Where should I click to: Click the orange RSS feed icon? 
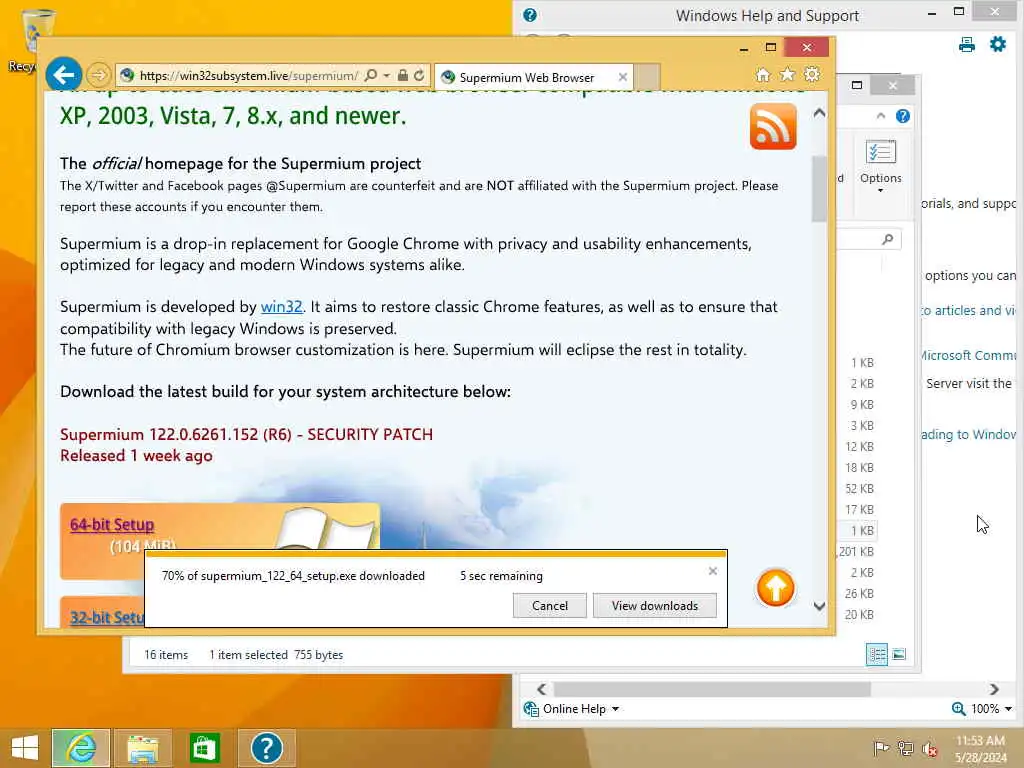773,127
